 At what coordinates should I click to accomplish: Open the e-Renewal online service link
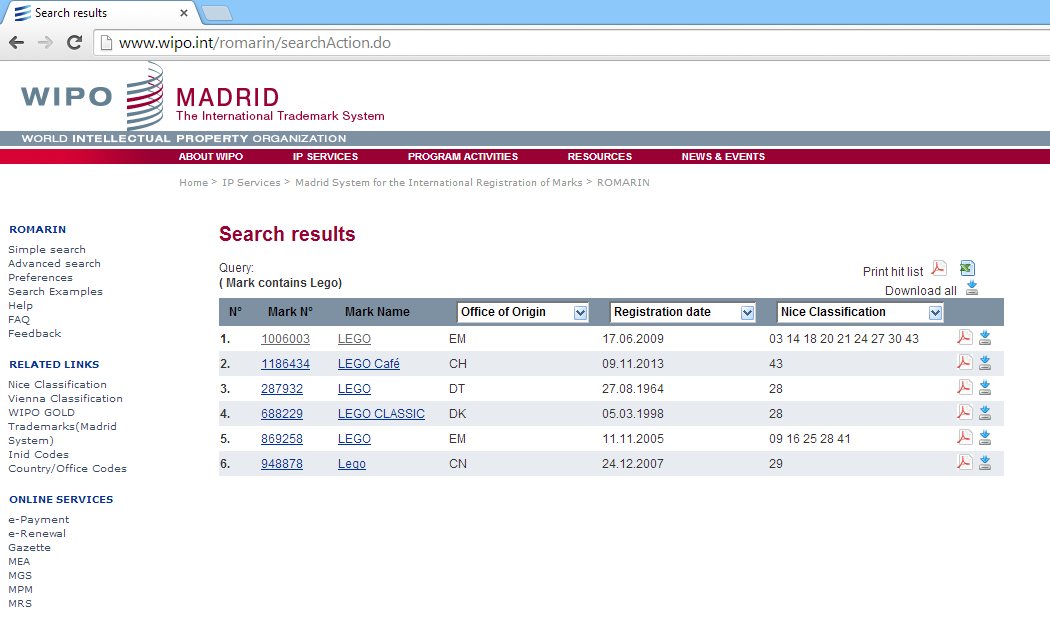coord(37,534)
